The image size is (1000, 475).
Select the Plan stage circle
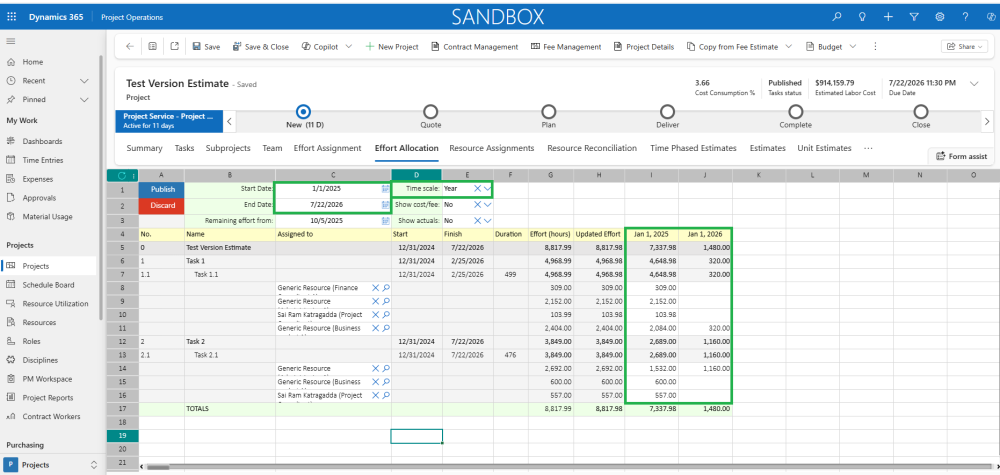[548, 112]
